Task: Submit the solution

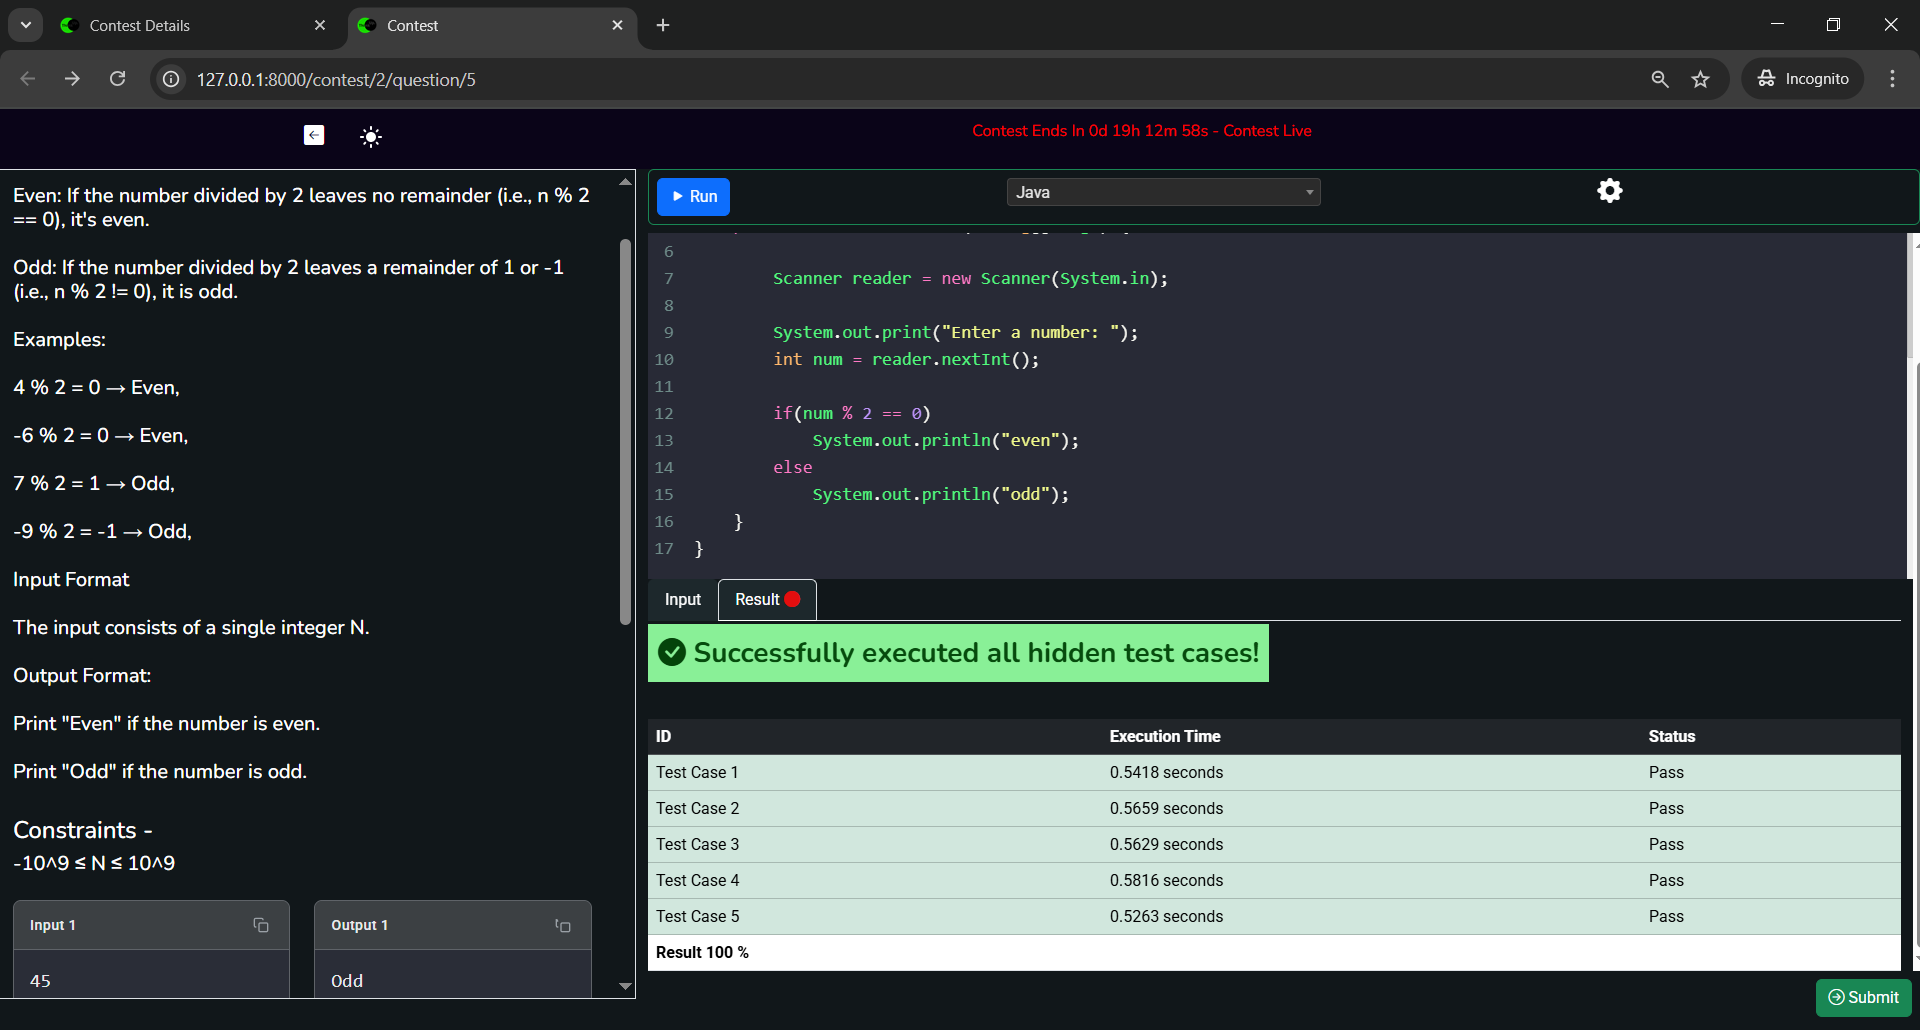Action: (1863, 997)
